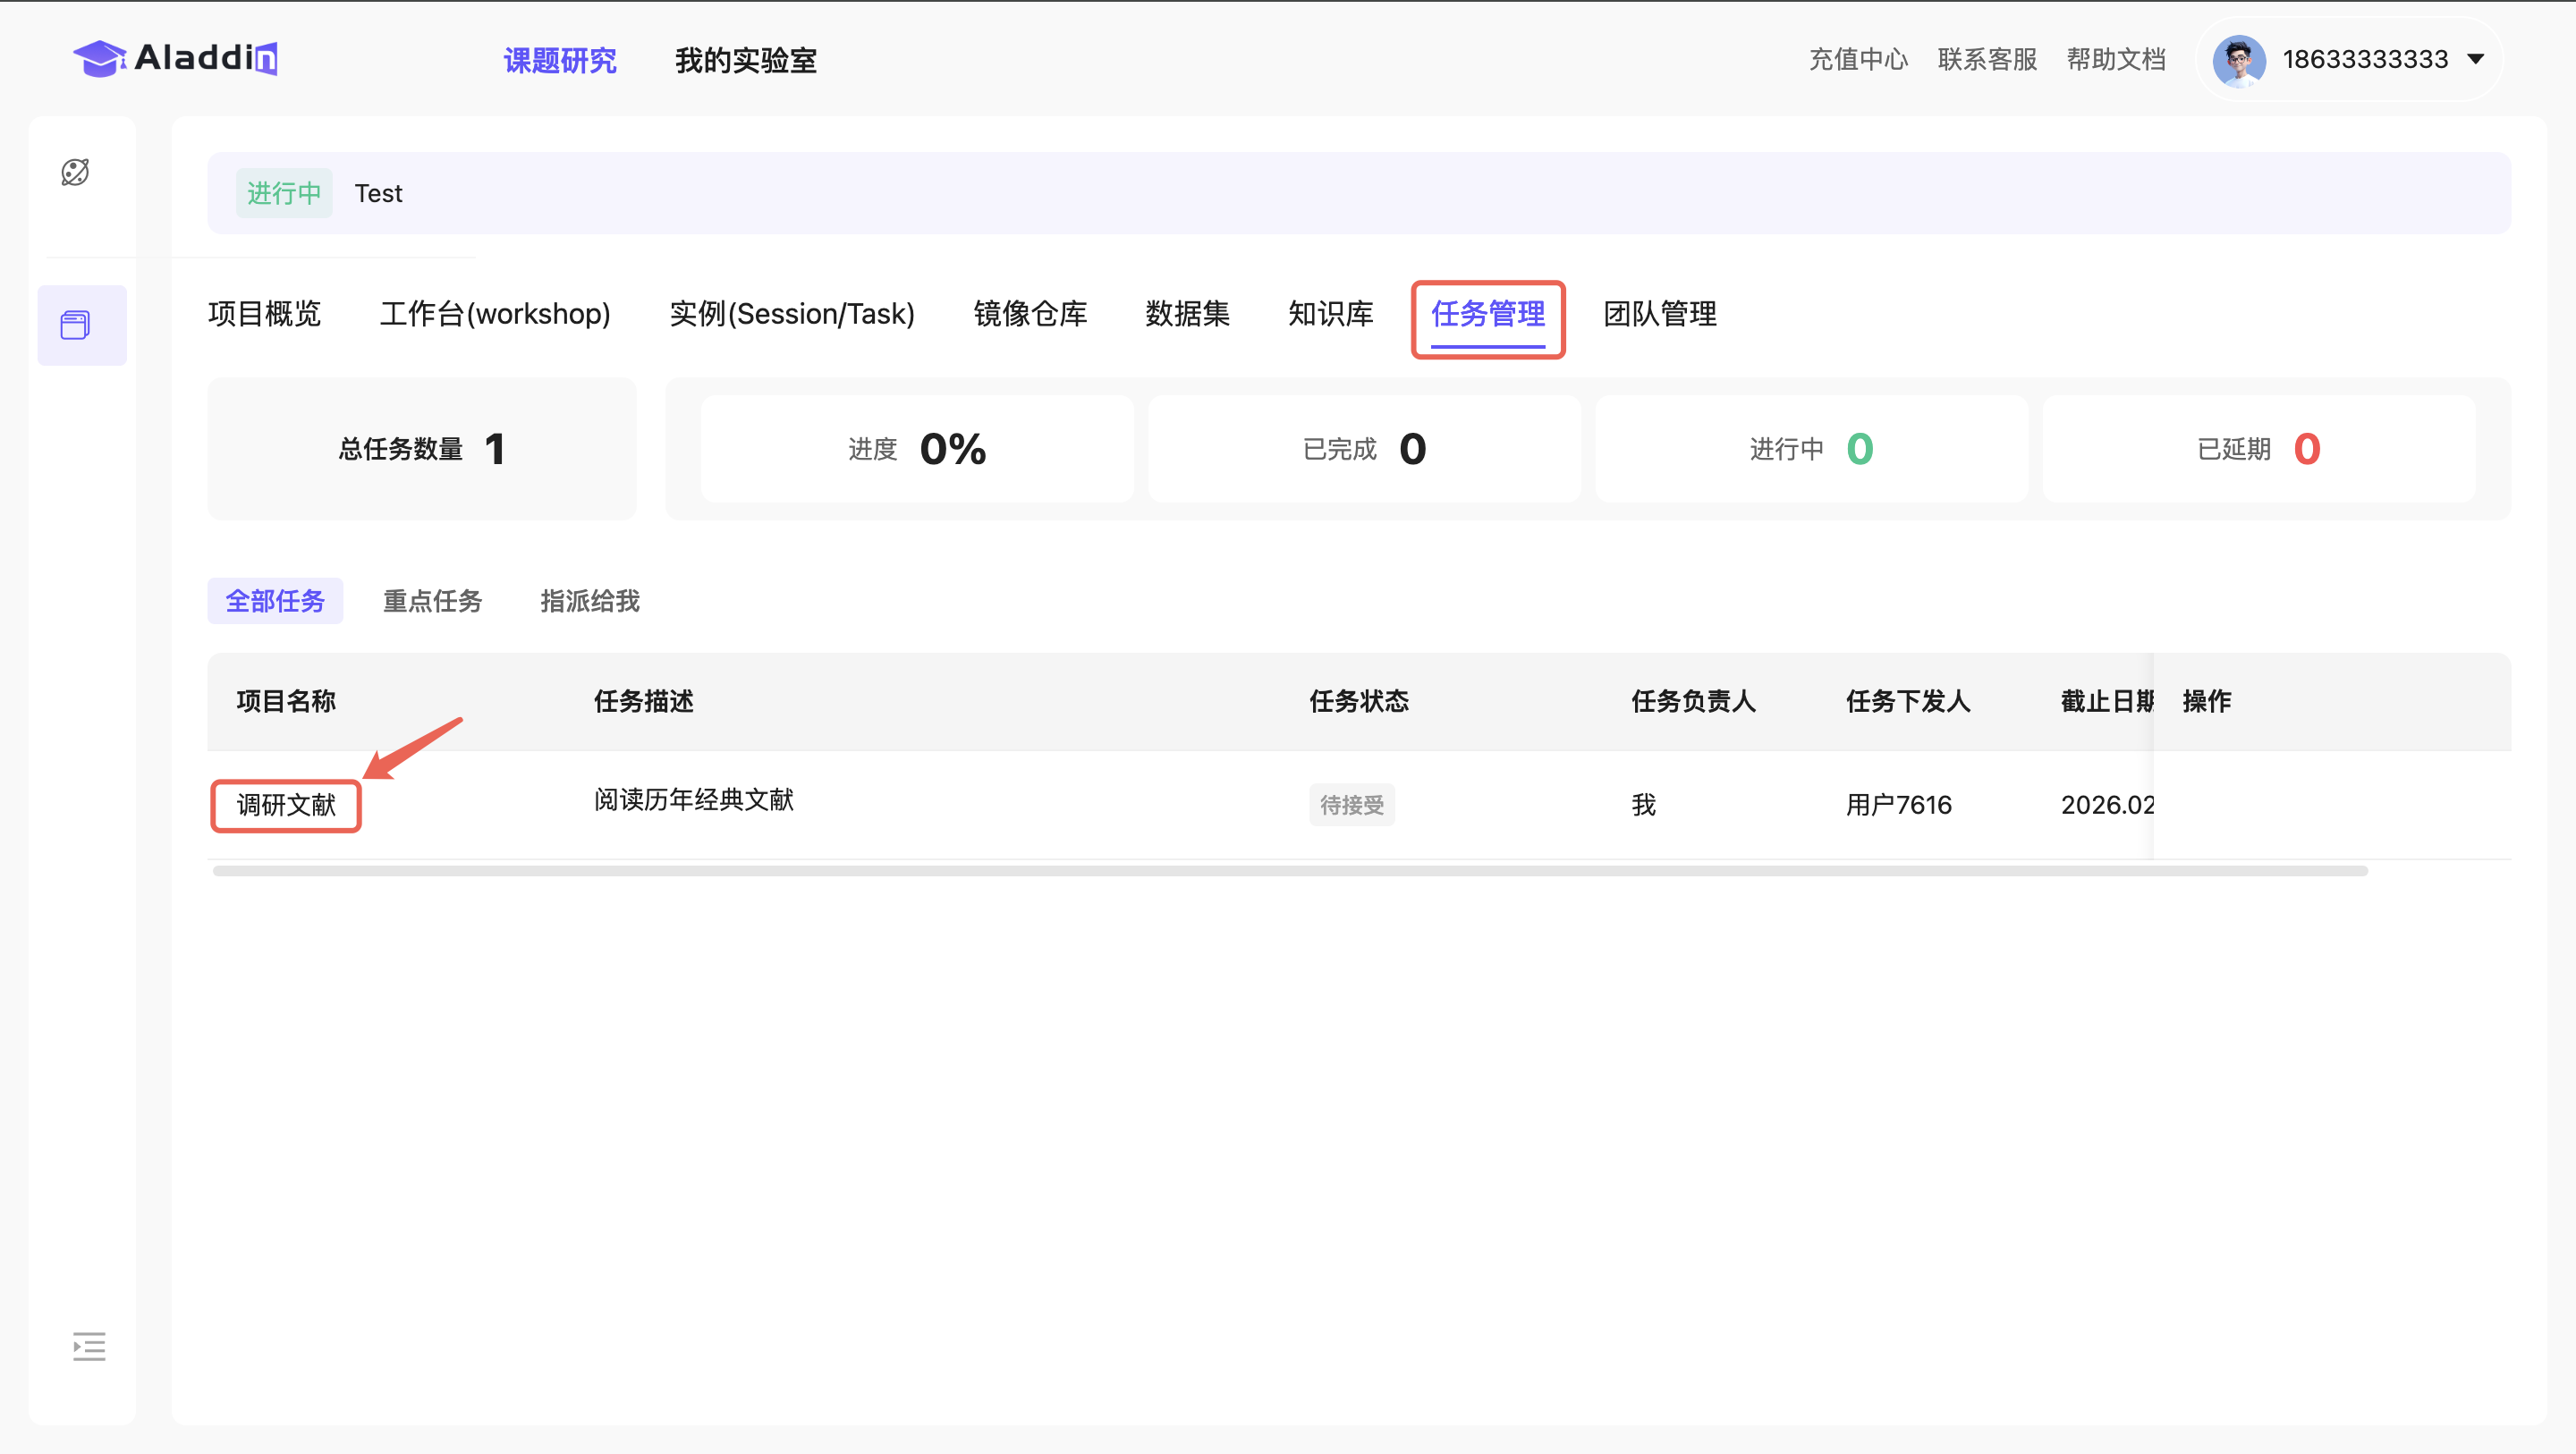This screenshot has height=1454, width=2576.
Task: Go to 我的实验室 navigation item
Action: 745,61
